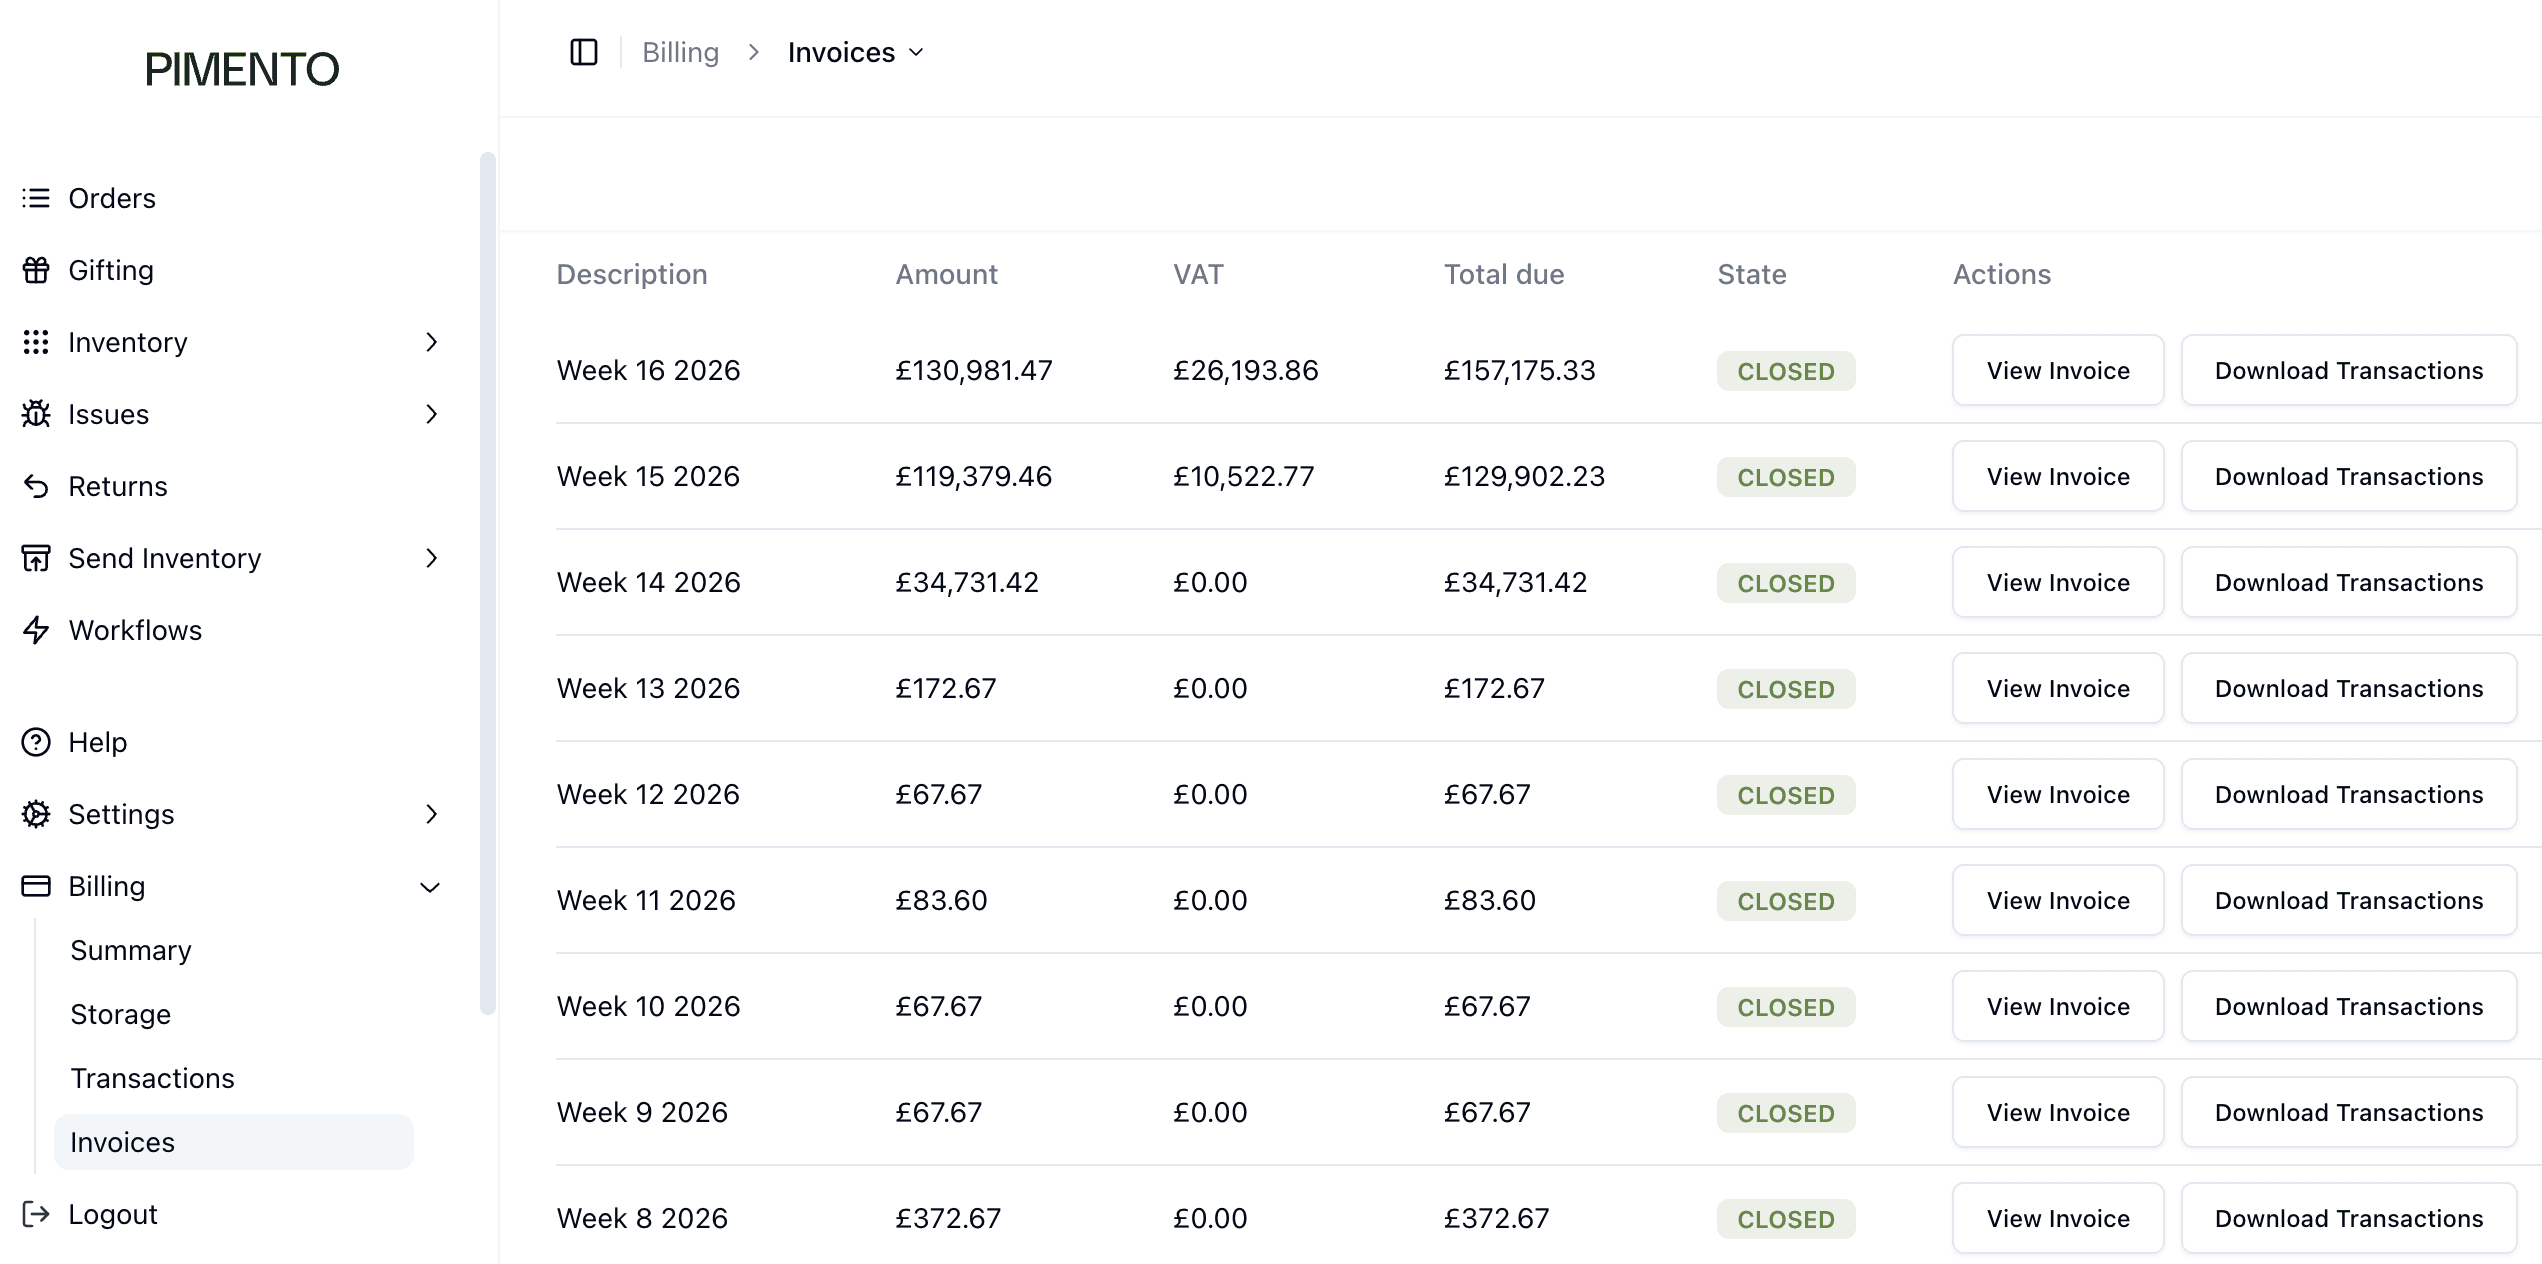Image resolution: width=2542 pixels, height=1264 pixels.
Task: Toggle the sidebar panel icon
Action: [584, 52]
